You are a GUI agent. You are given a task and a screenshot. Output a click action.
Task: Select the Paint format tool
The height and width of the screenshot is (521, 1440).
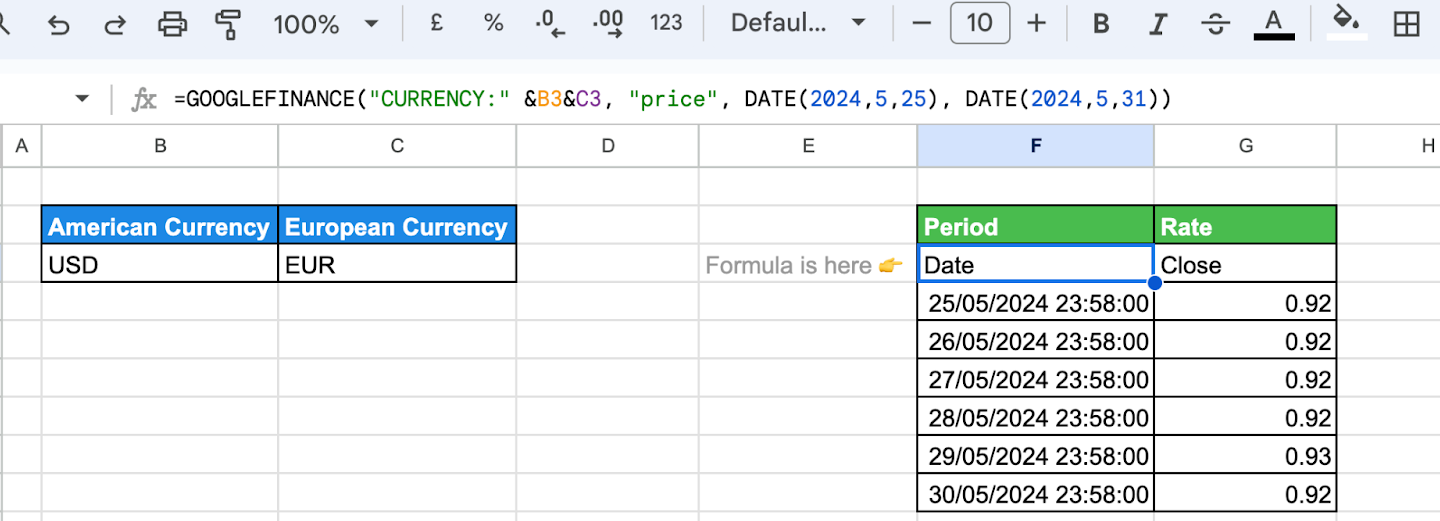coord(229,24)
